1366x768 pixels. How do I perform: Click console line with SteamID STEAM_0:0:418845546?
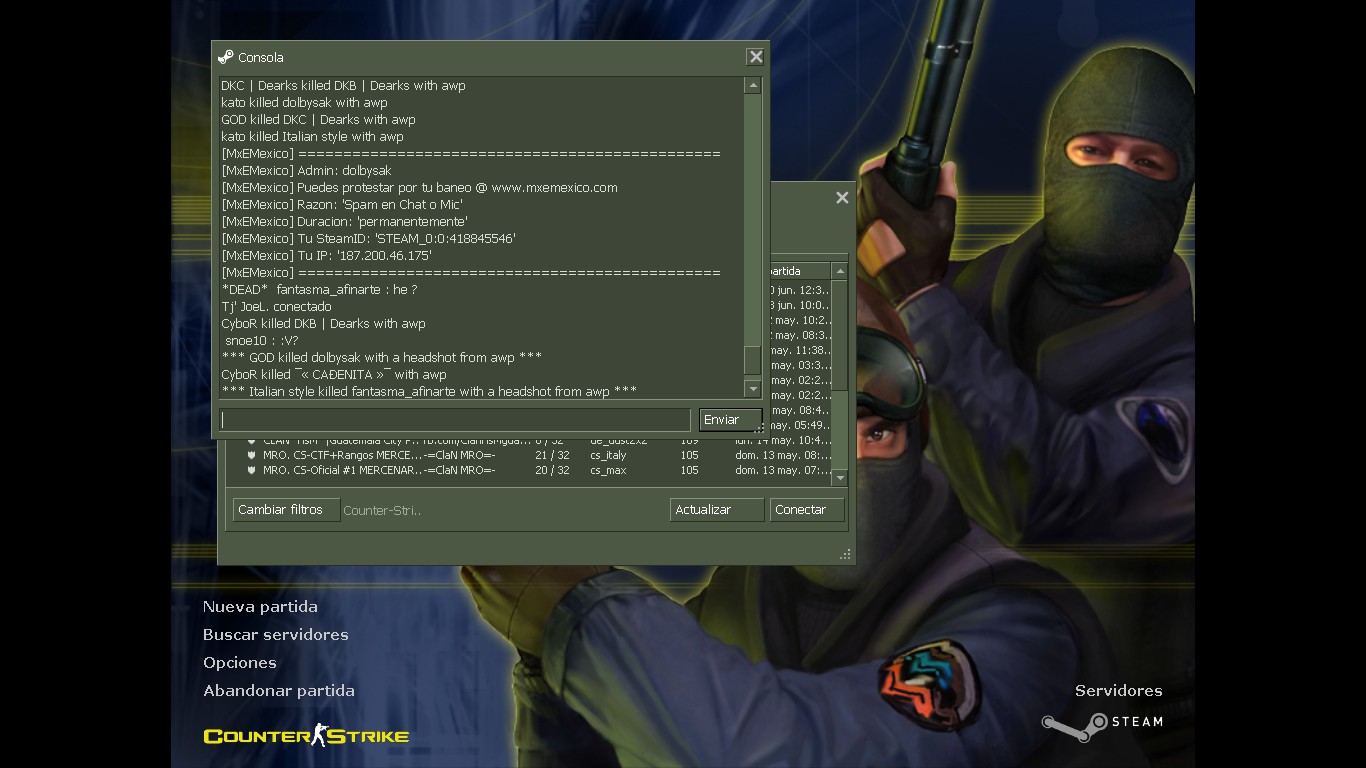(369, 238)
